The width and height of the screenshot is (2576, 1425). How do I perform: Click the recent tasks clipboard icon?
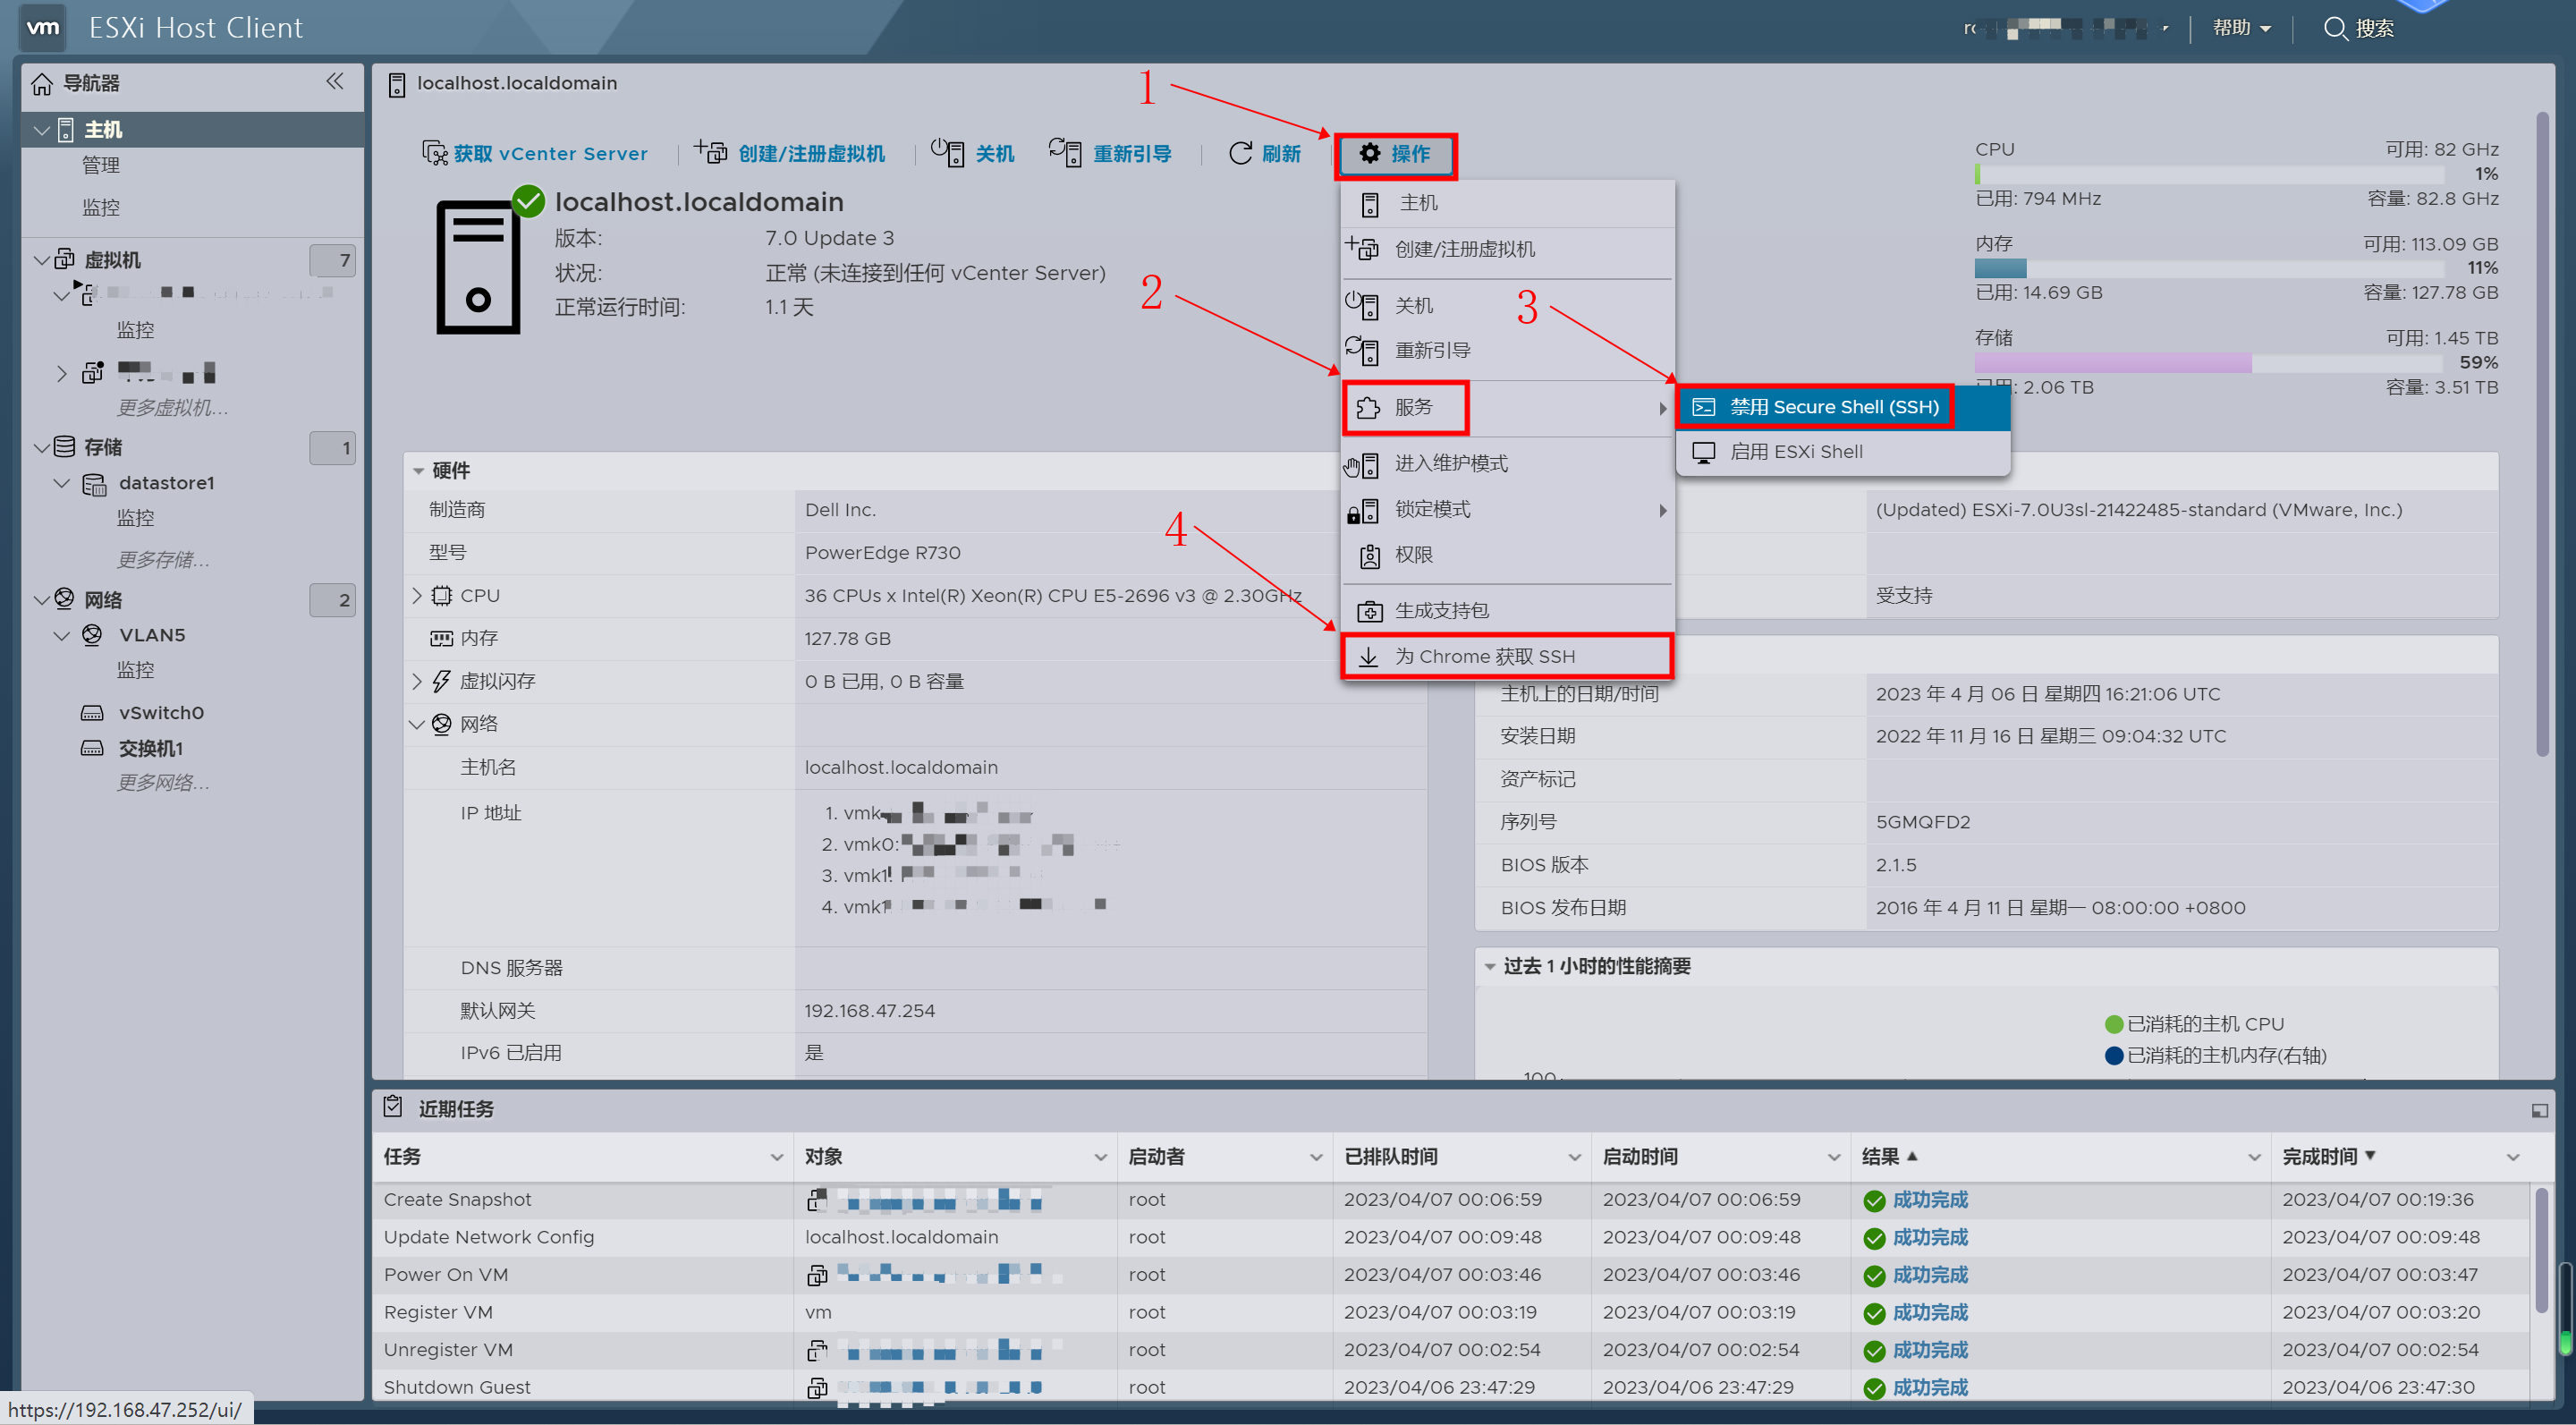tap(393, 1107)
